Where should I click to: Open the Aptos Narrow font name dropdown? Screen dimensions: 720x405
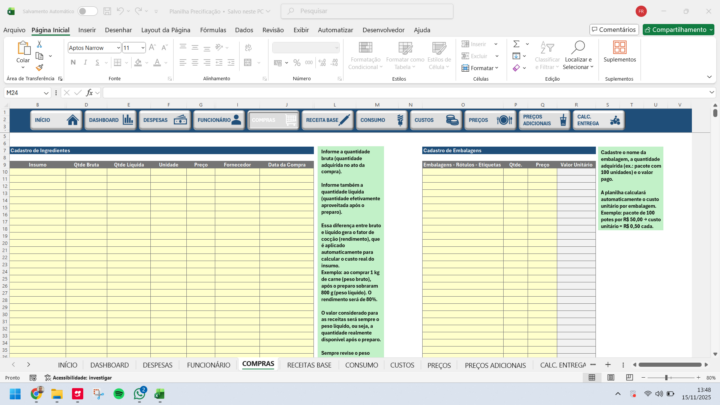coord(92,47)
